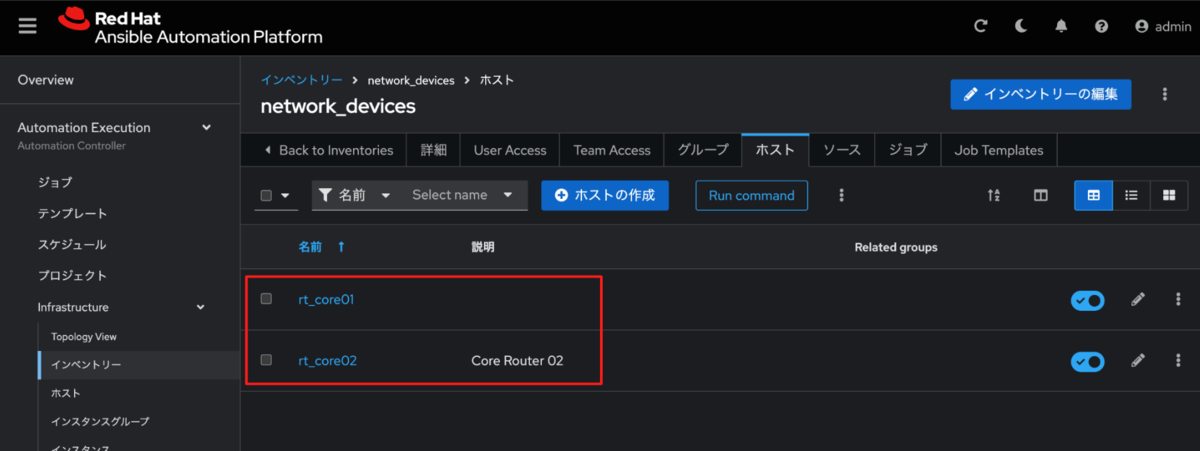The image size is (1200, 451).
Task: Open the グループ tab
Action: (703, 150)
